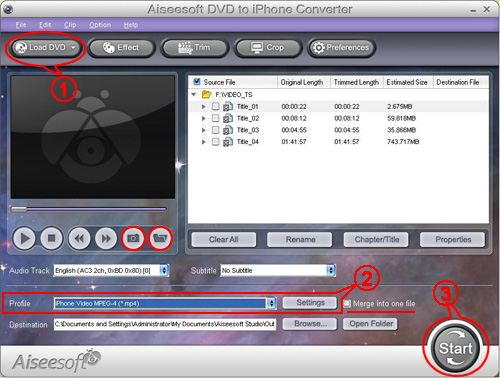The width and height of the screenshot is (500, 378).
Task: Open the File menu
Action: click(x=21, y=25)
